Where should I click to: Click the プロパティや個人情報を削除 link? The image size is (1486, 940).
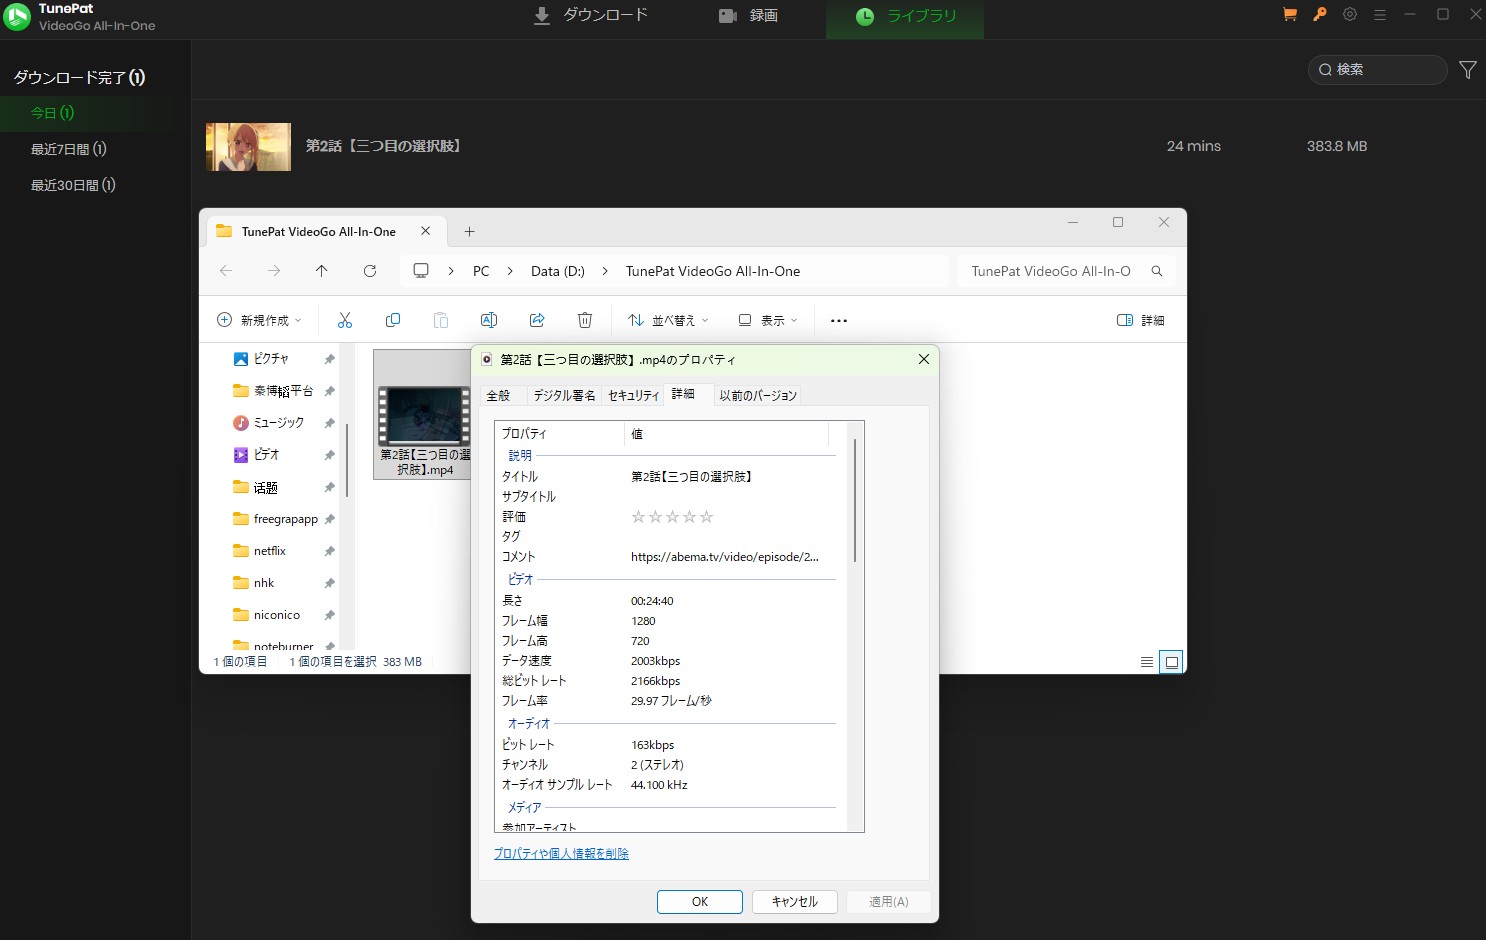click(x=561, y=854)
